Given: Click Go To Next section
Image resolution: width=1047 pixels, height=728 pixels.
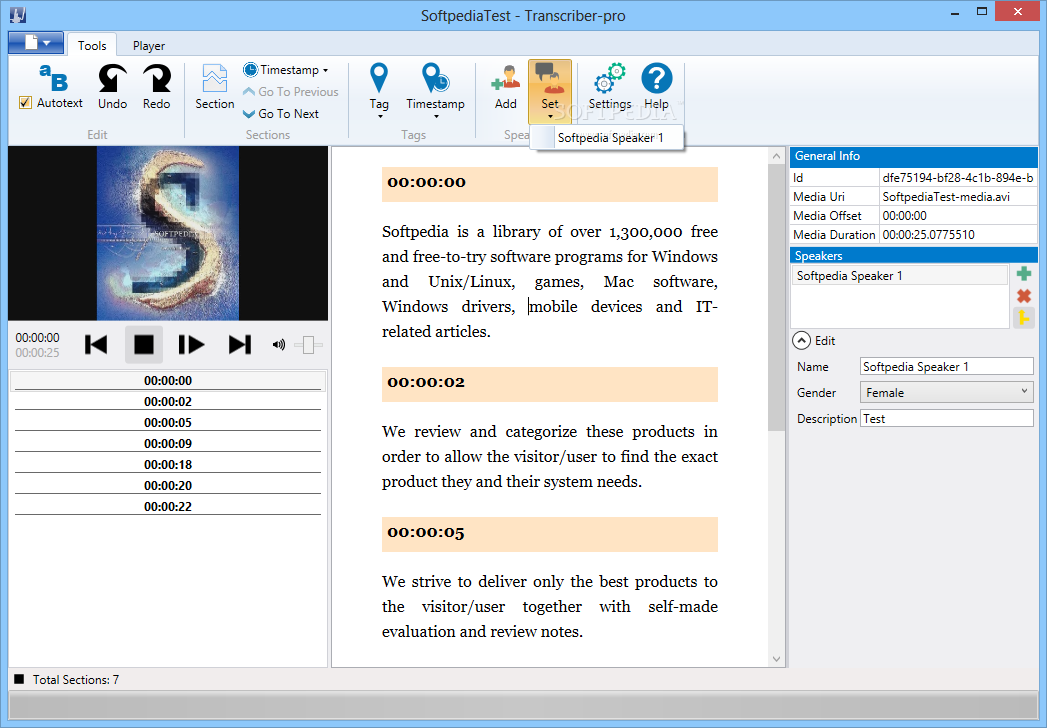Looking at the screenshot, I should [x=281, y=114].
